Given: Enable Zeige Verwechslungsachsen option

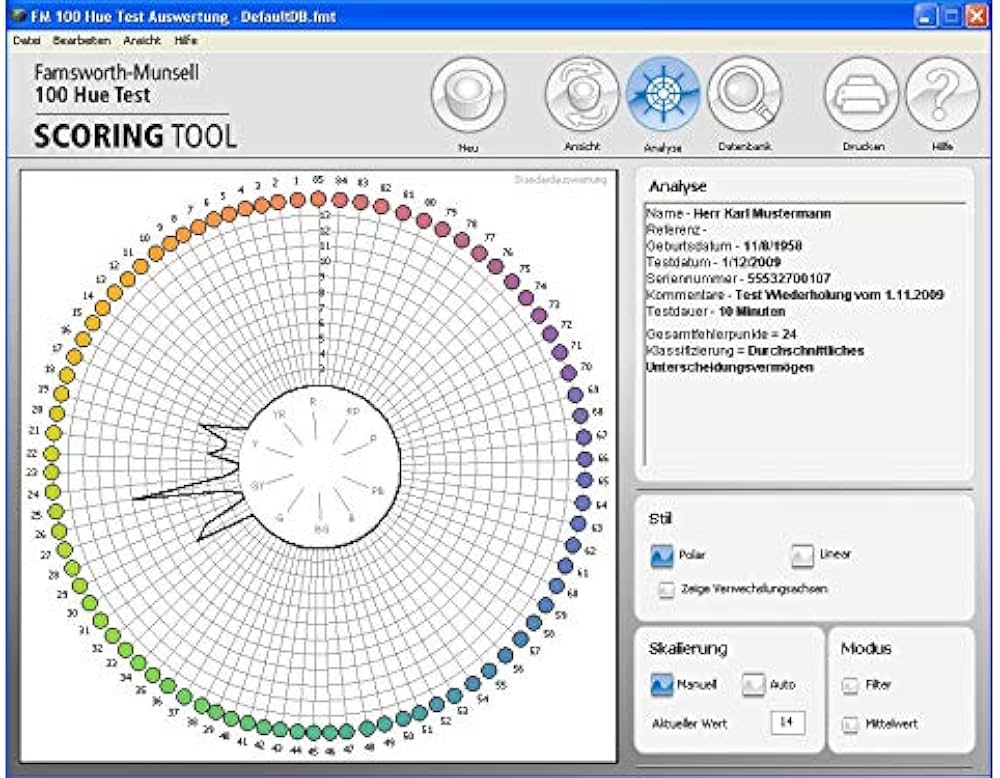Looking at the screenshot, I should click(665, 590).
